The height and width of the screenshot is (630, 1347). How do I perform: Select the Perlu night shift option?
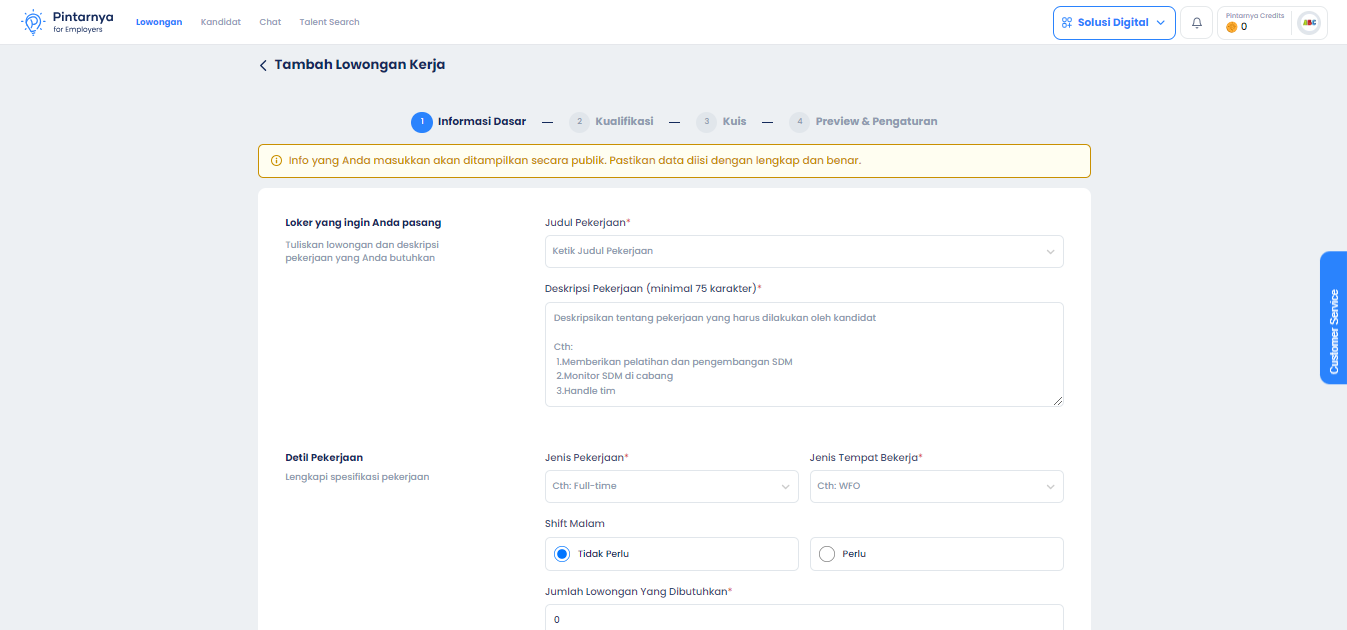(827, 554)
